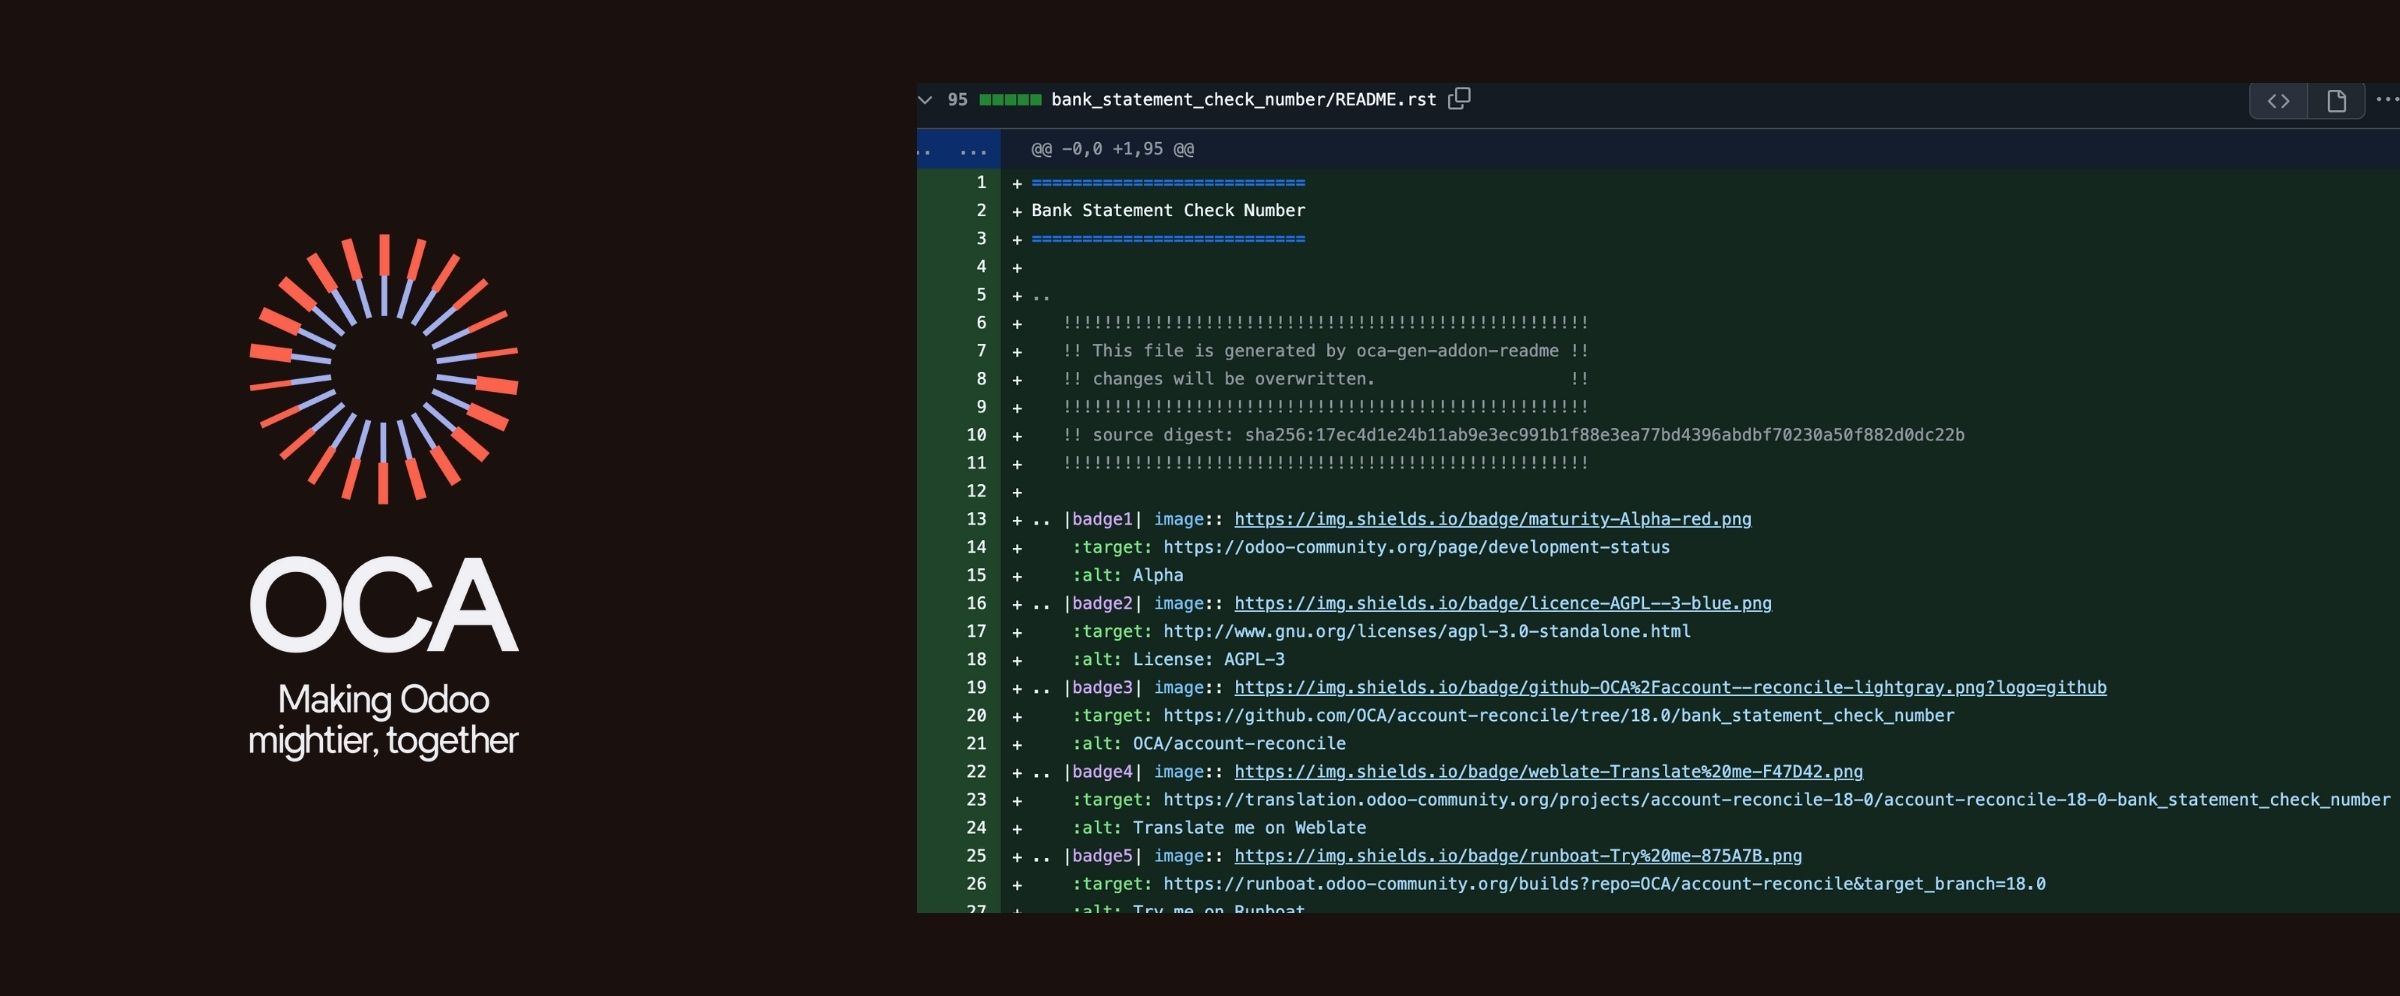Click line number 10 in the diff
The image size is (2400, 996).
click(x=976, y=434)
